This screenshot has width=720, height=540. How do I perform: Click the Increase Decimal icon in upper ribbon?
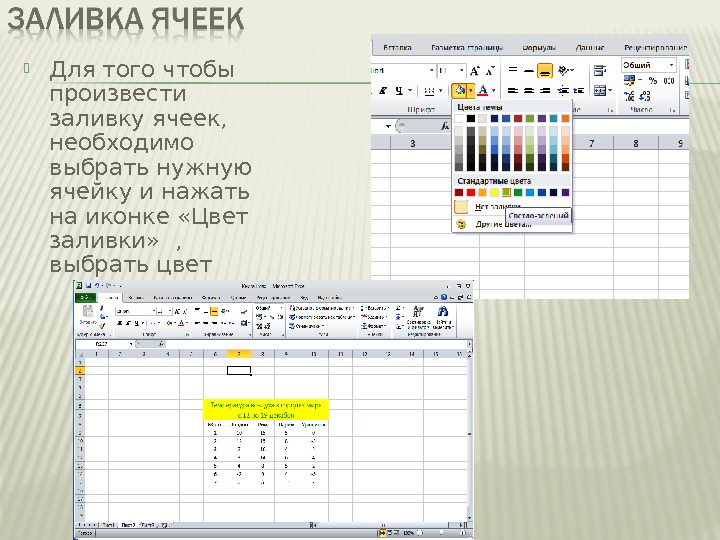click(x=629, y=96)
